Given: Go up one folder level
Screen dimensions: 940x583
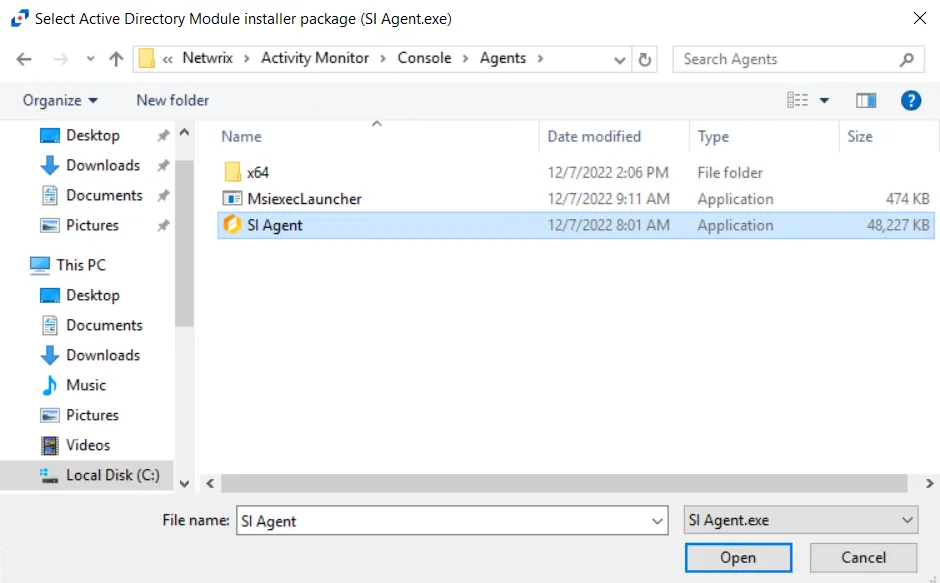Looking at the screenshot, I should [x=116, y=59].
